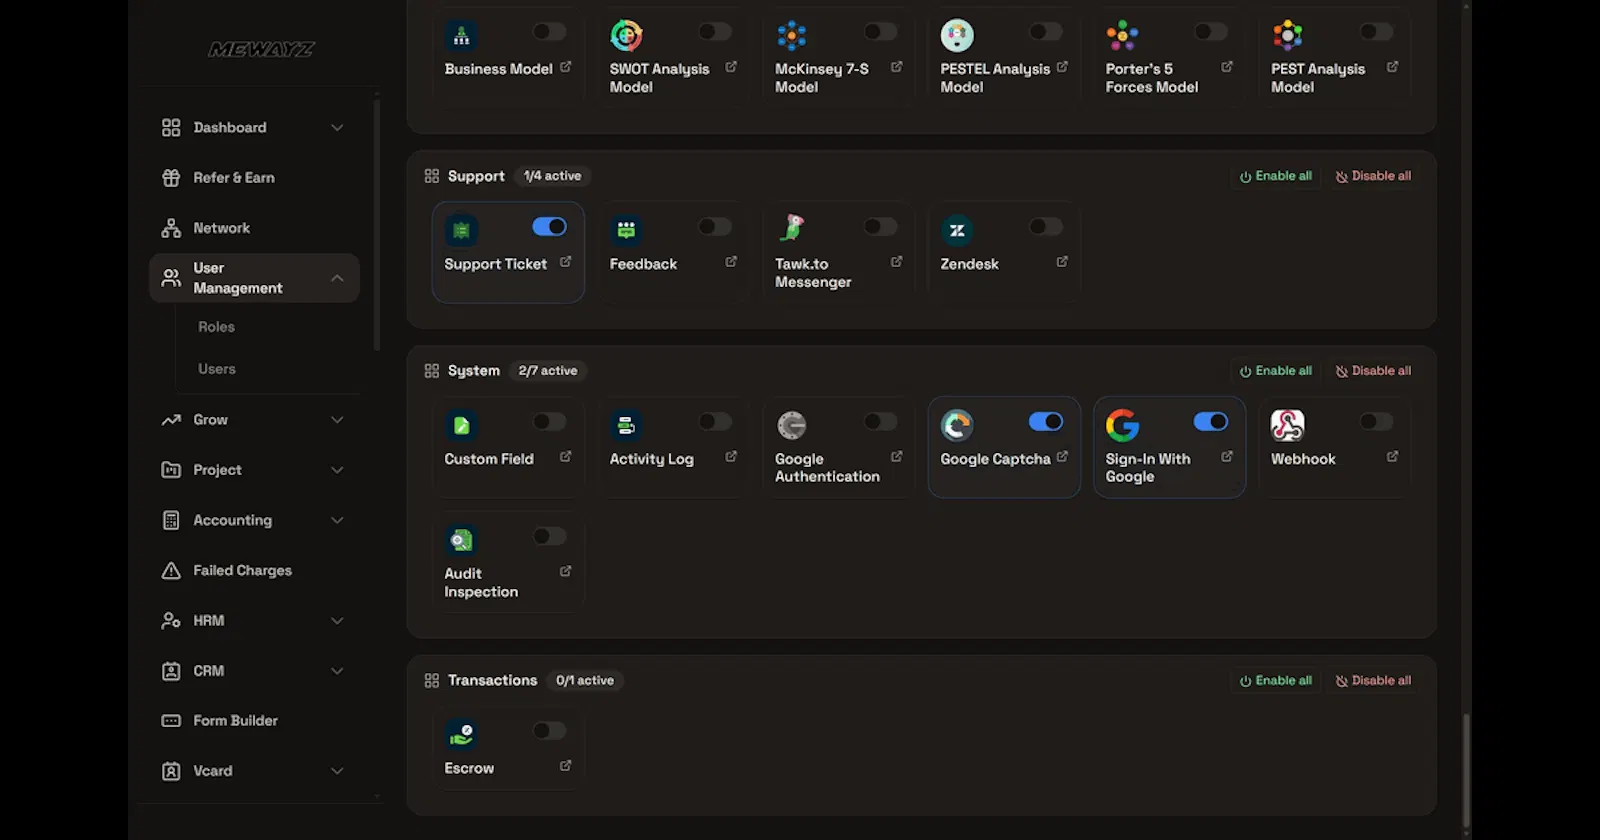Open Zendesk external link icon
The image size is (1600, 840).
coord(1062,262)
